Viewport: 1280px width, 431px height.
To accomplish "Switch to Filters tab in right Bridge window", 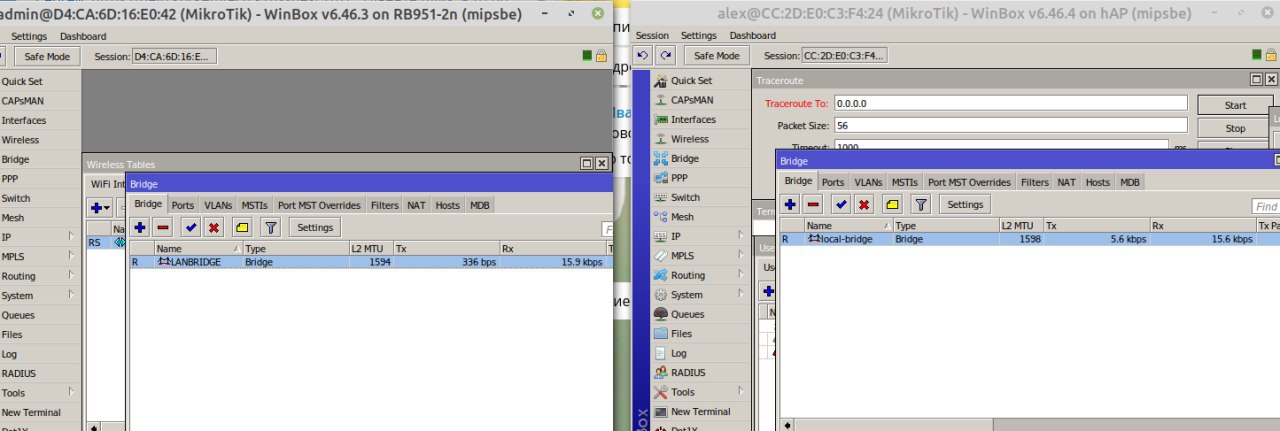I will tap(1035, 182).
